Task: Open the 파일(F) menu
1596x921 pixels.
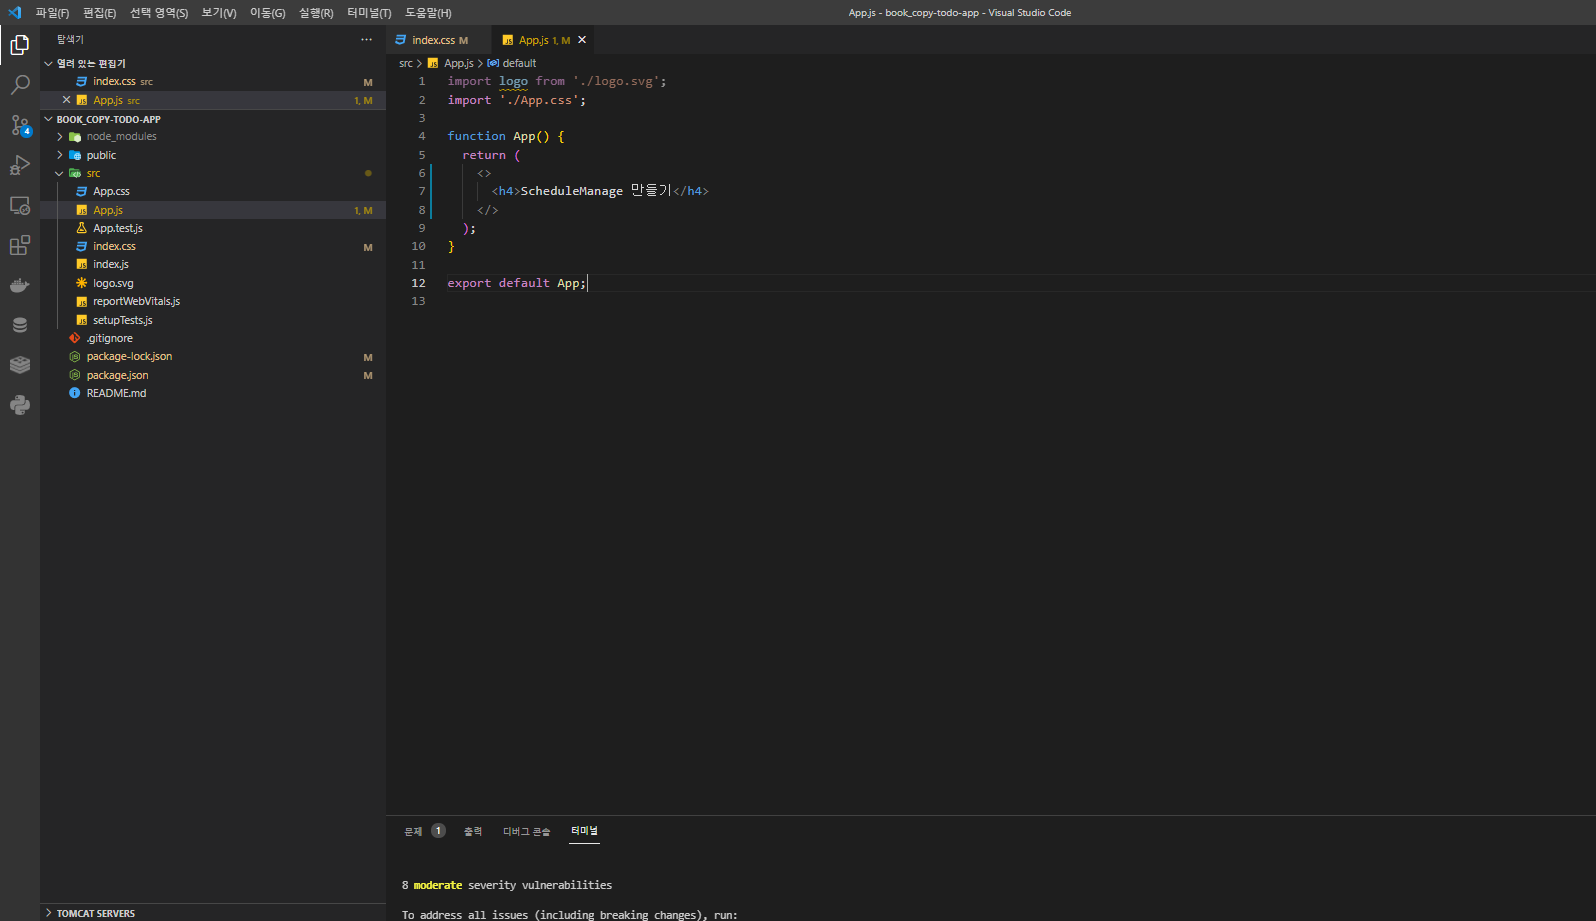Action: [52, 13]
